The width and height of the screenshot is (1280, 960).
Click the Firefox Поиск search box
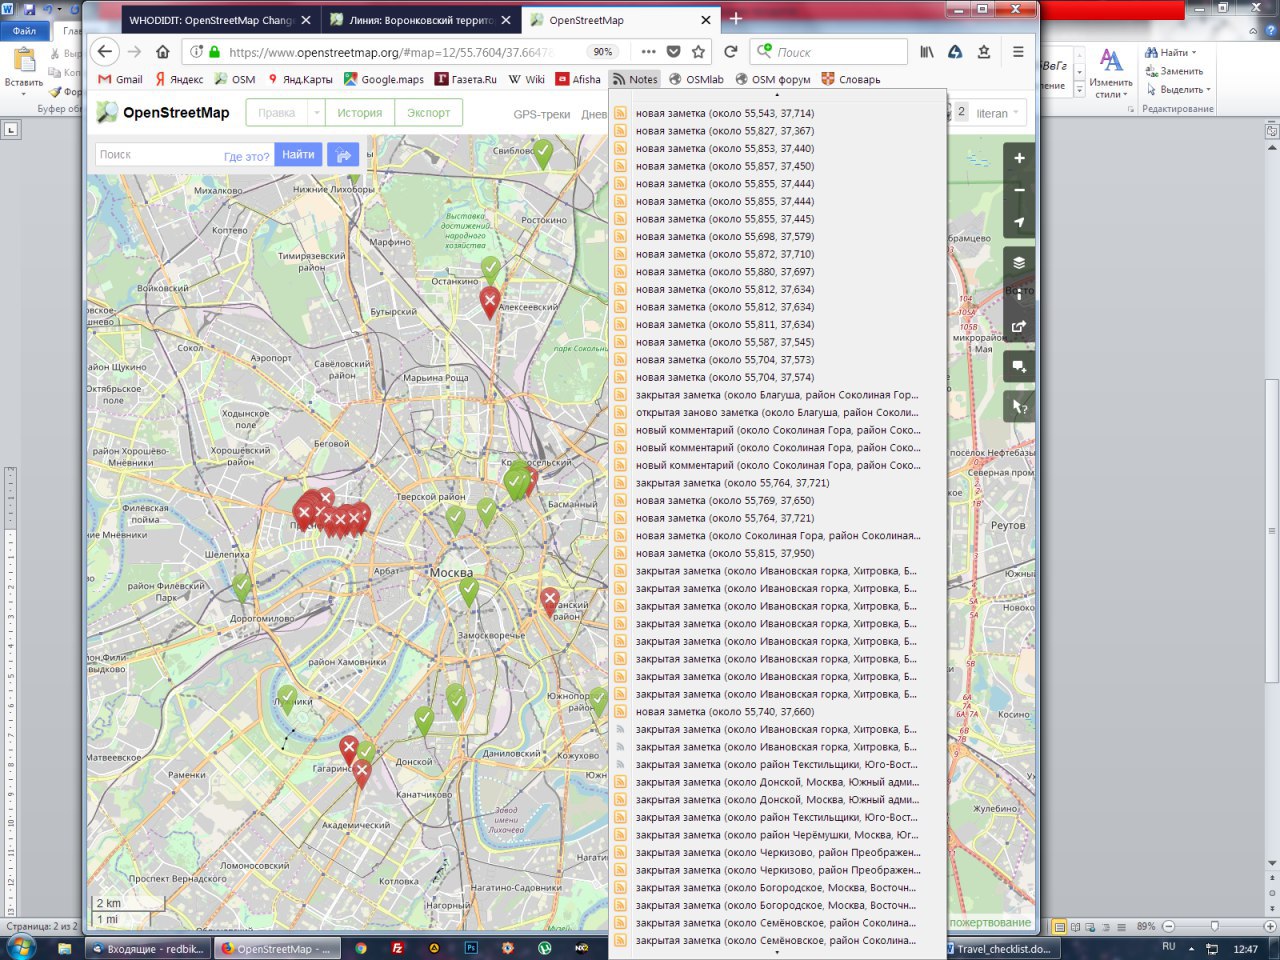830,52
